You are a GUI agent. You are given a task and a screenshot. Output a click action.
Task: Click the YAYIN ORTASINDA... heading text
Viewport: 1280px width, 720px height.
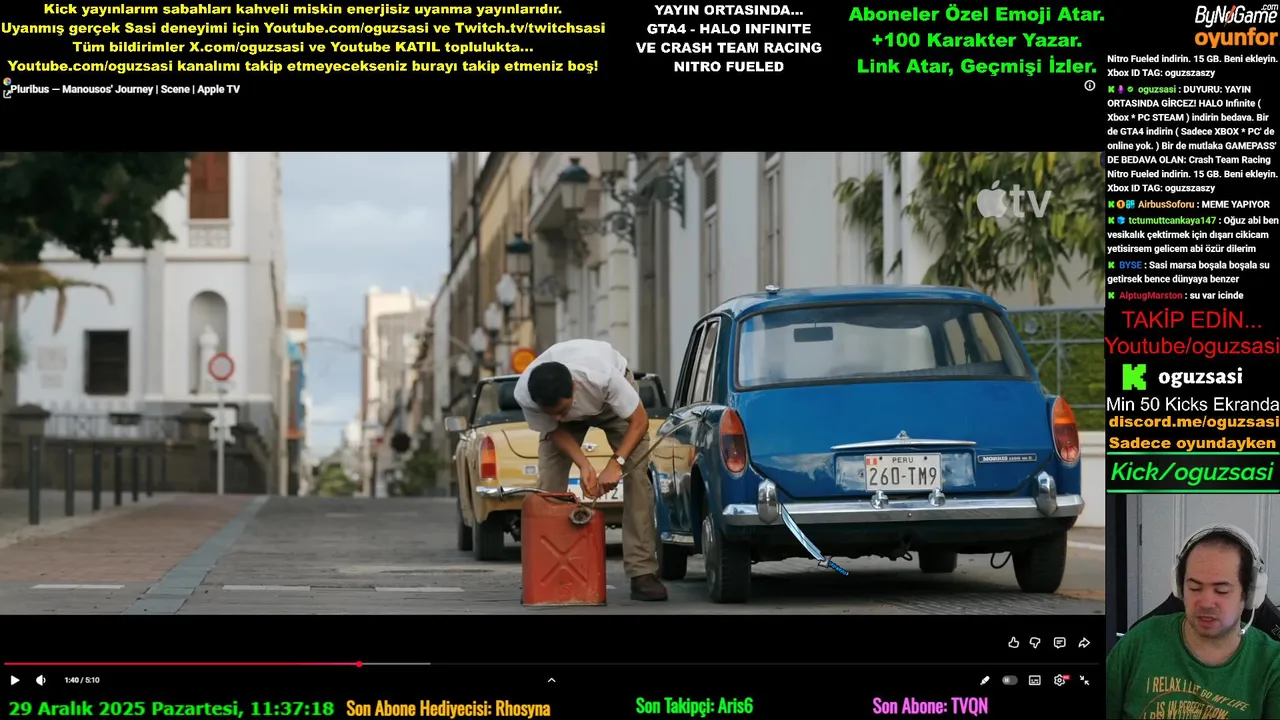[728, 10]
